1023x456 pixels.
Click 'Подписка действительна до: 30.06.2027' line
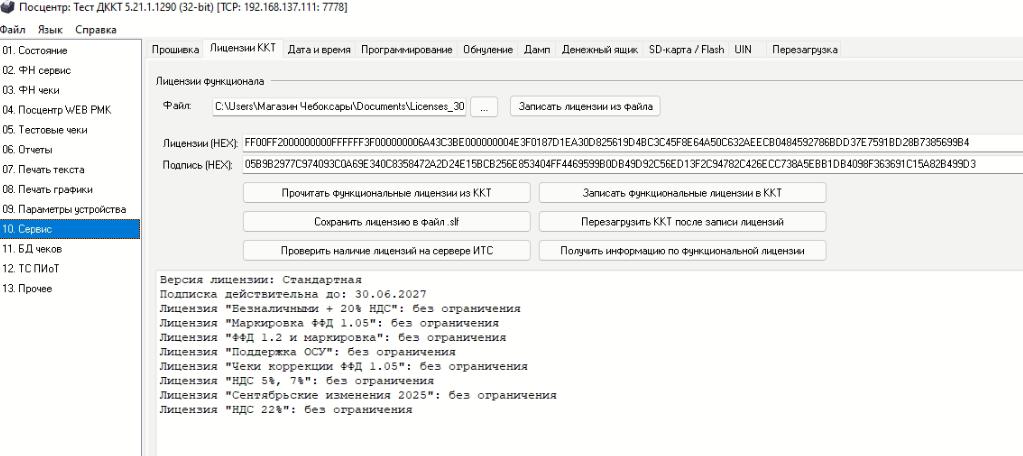pyautogui.click(x=293, y=294)
